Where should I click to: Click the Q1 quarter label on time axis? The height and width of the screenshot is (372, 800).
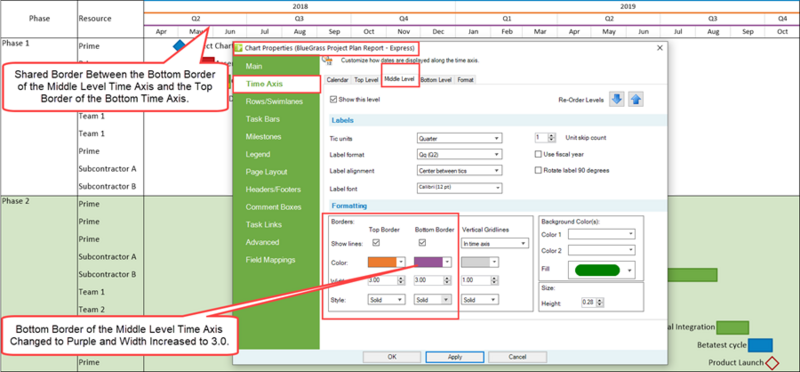(507, 18)
